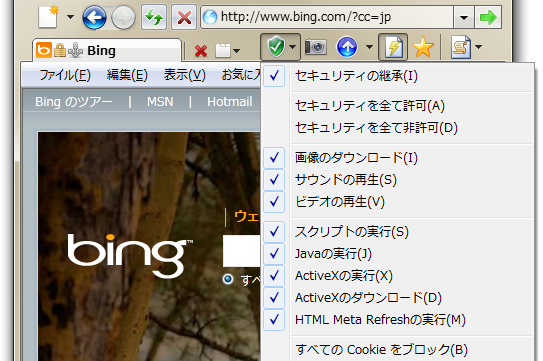The image size is (543, 361).
Task: Click the Bing search input box
Action: point(242,251)
